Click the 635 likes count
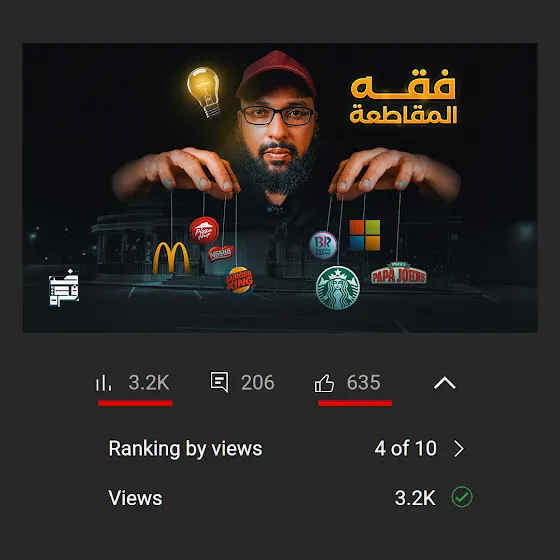The image size is (560, 560). [x=364, y=383]
